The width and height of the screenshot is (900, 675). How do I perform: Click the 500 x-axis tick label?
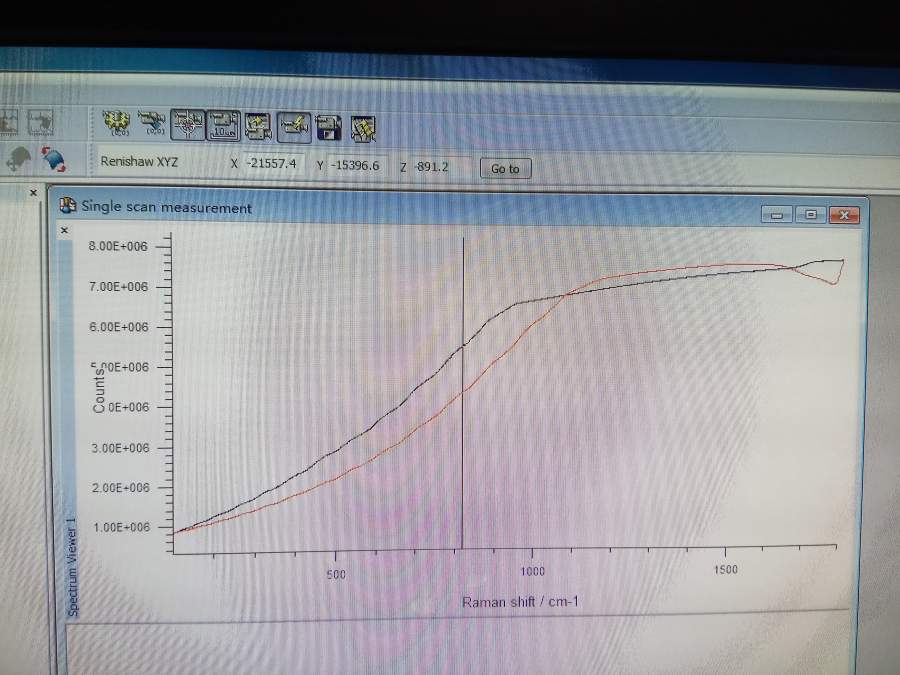point(336,574)
